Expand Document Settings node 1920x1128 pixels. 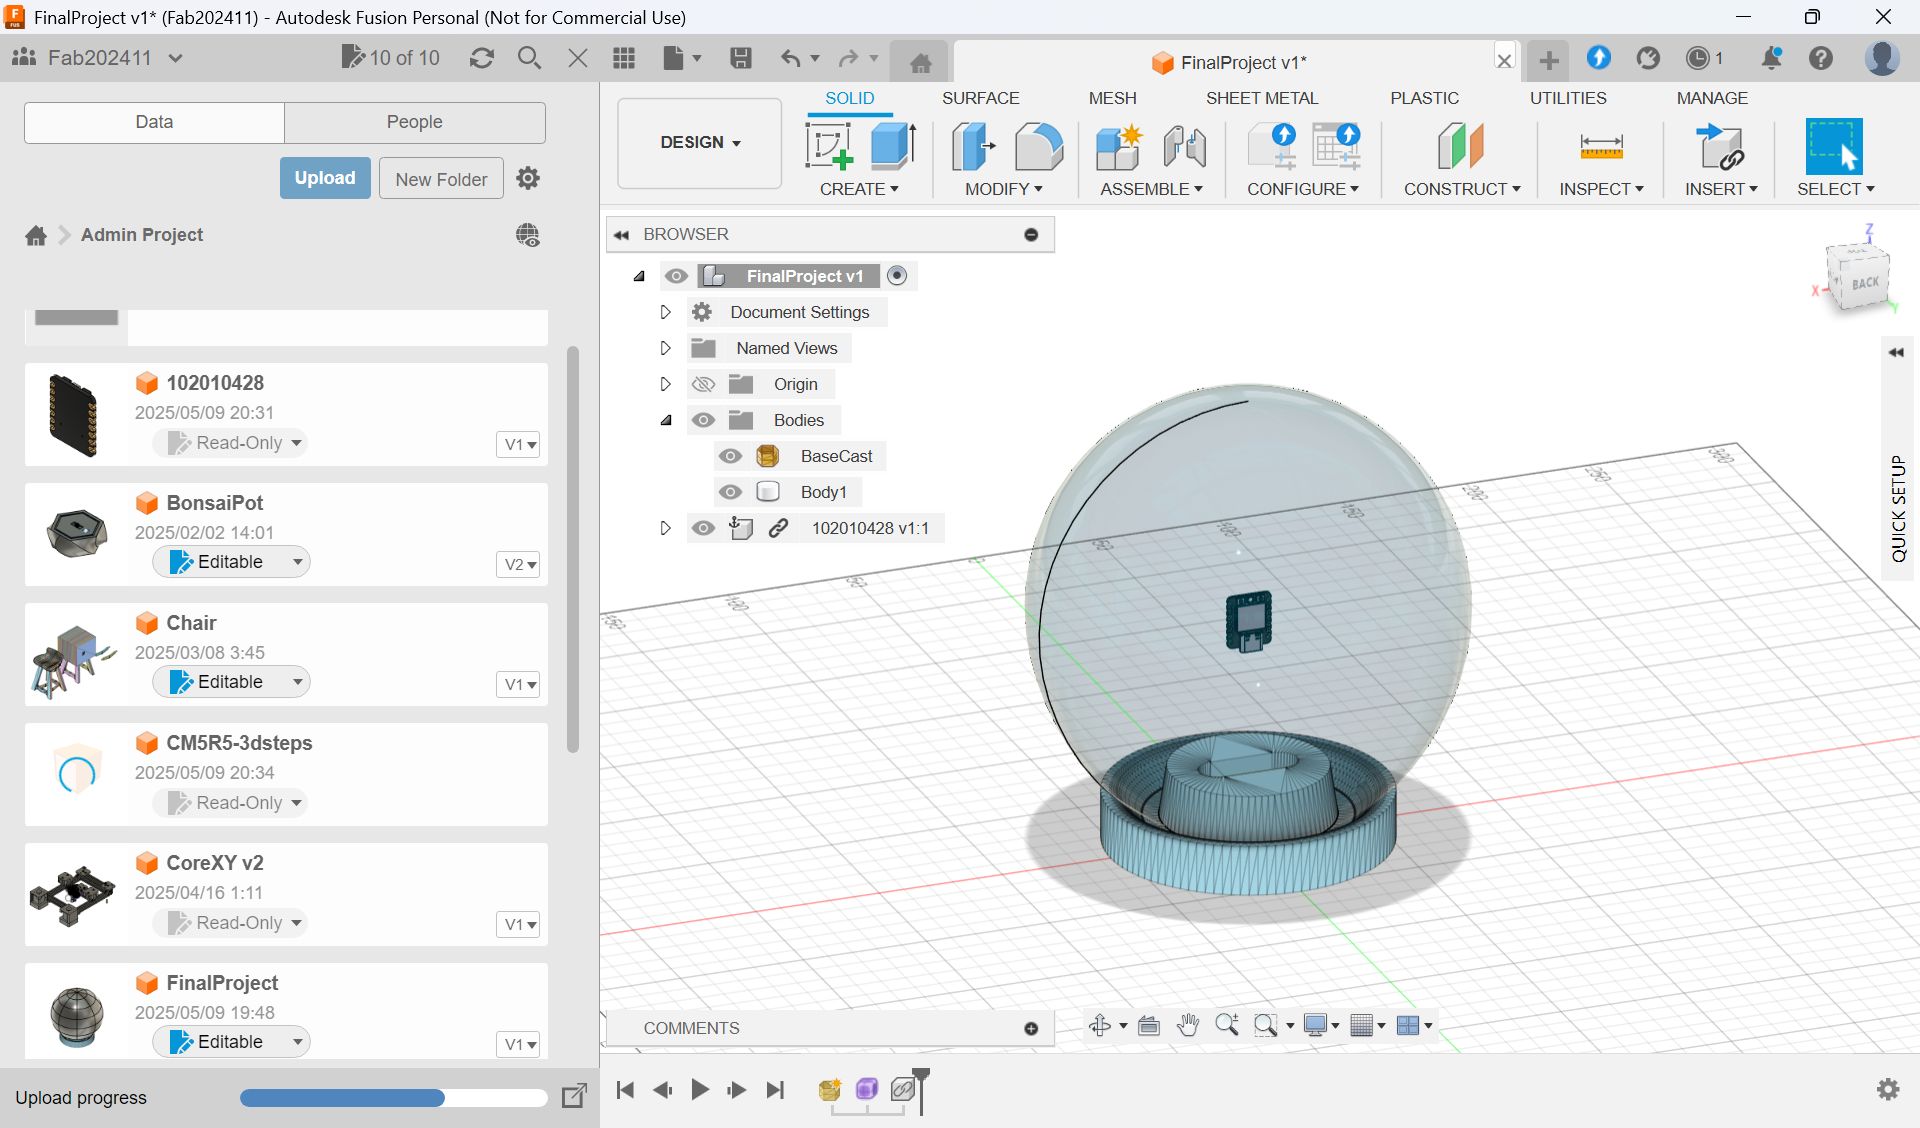[665, 312]
